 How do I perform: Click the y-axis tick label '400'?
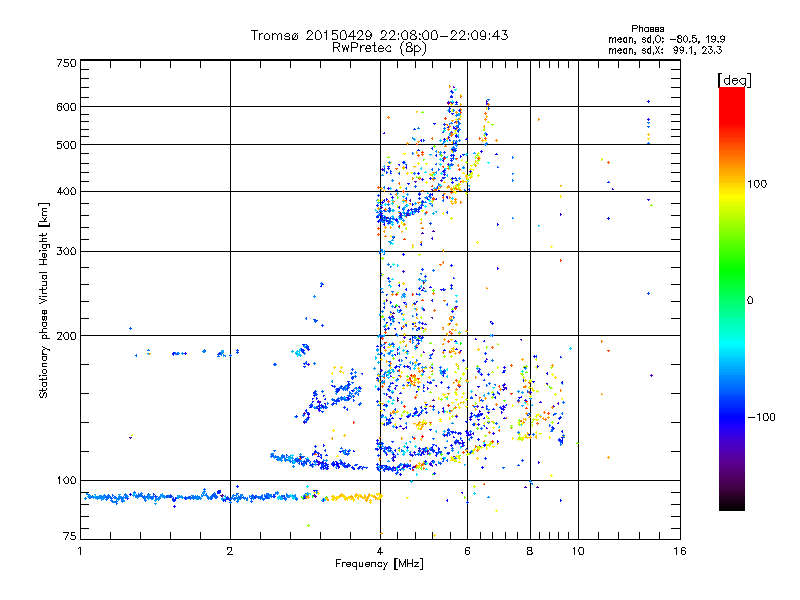(66, 191)
